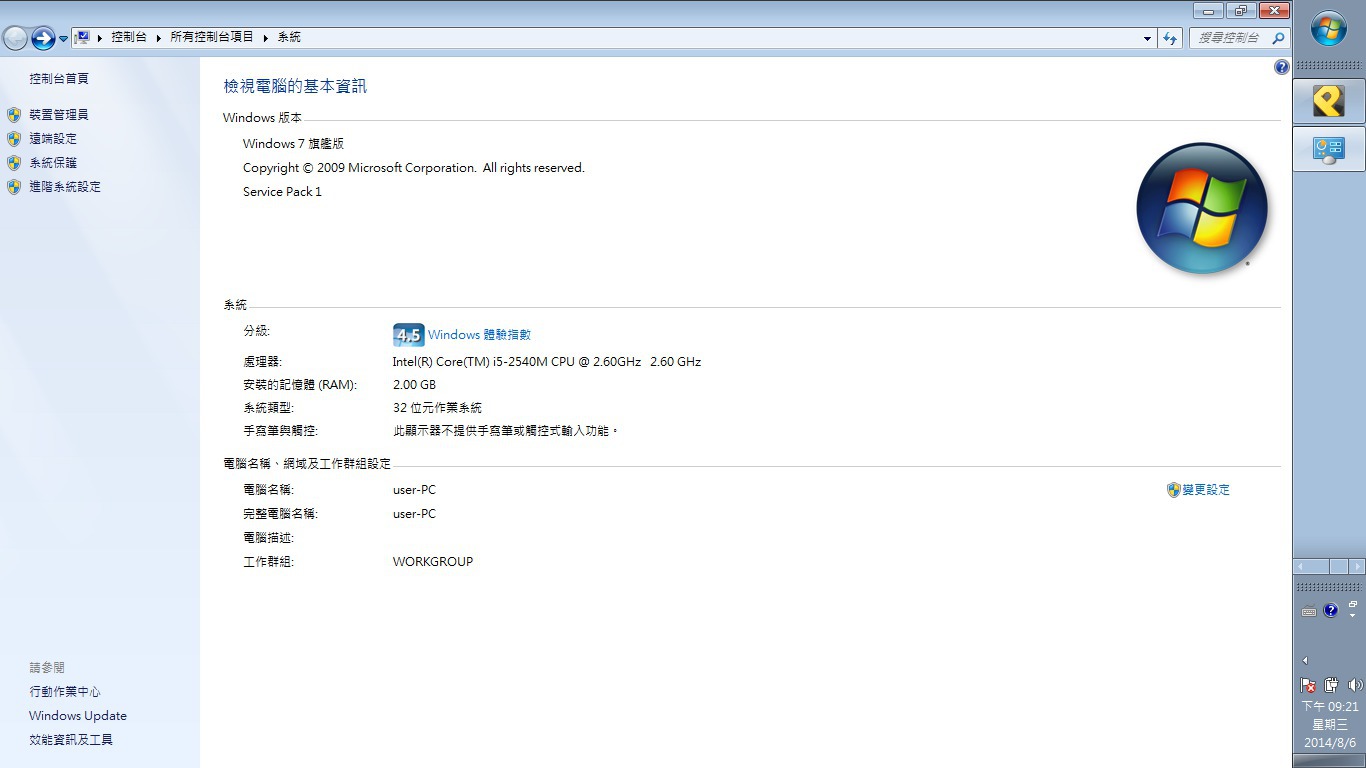The image size is (1366, 768).
Task: Select the Windows 7 旗艦版 text
Action: pyautogui.click(x=293, y=144)
